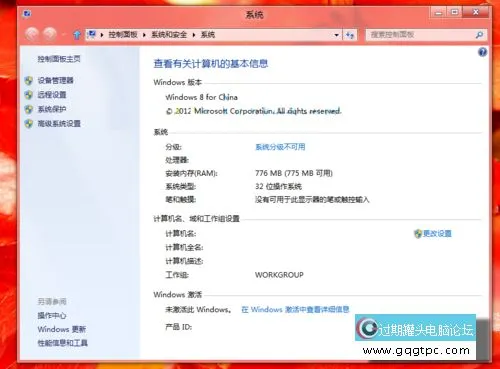Open 远程设置

click(52, 95)
